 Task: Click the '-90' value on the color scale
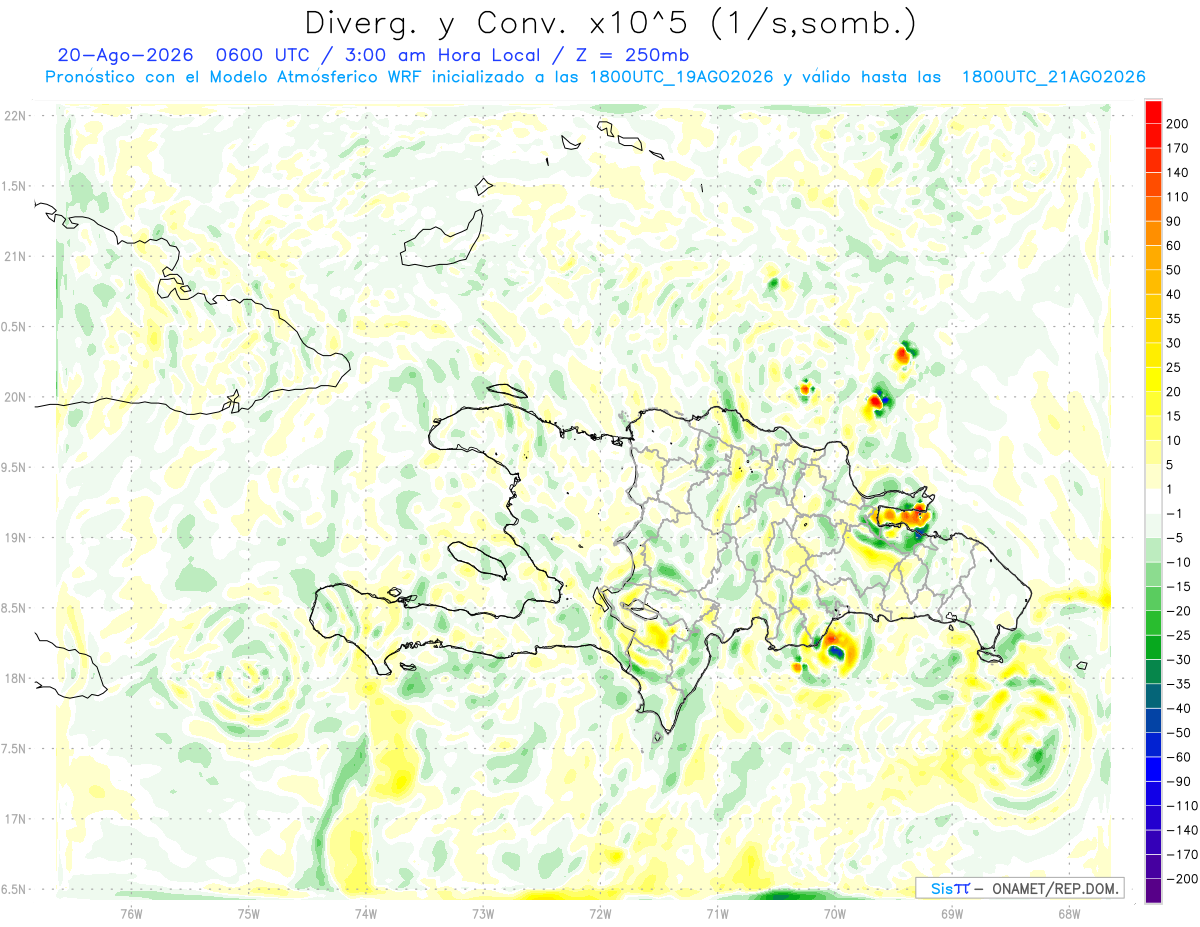(x=1177, y=781)
